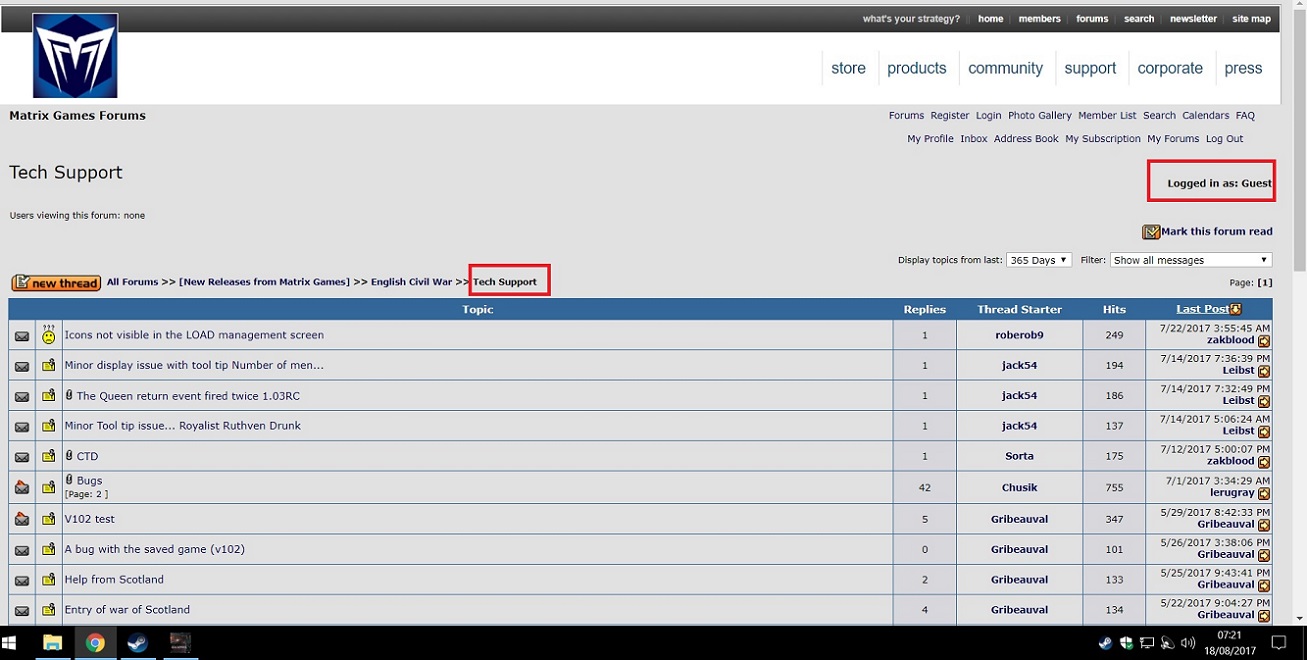
Task: Open File Explorer from the taskbar
Action: click(52, 643)
